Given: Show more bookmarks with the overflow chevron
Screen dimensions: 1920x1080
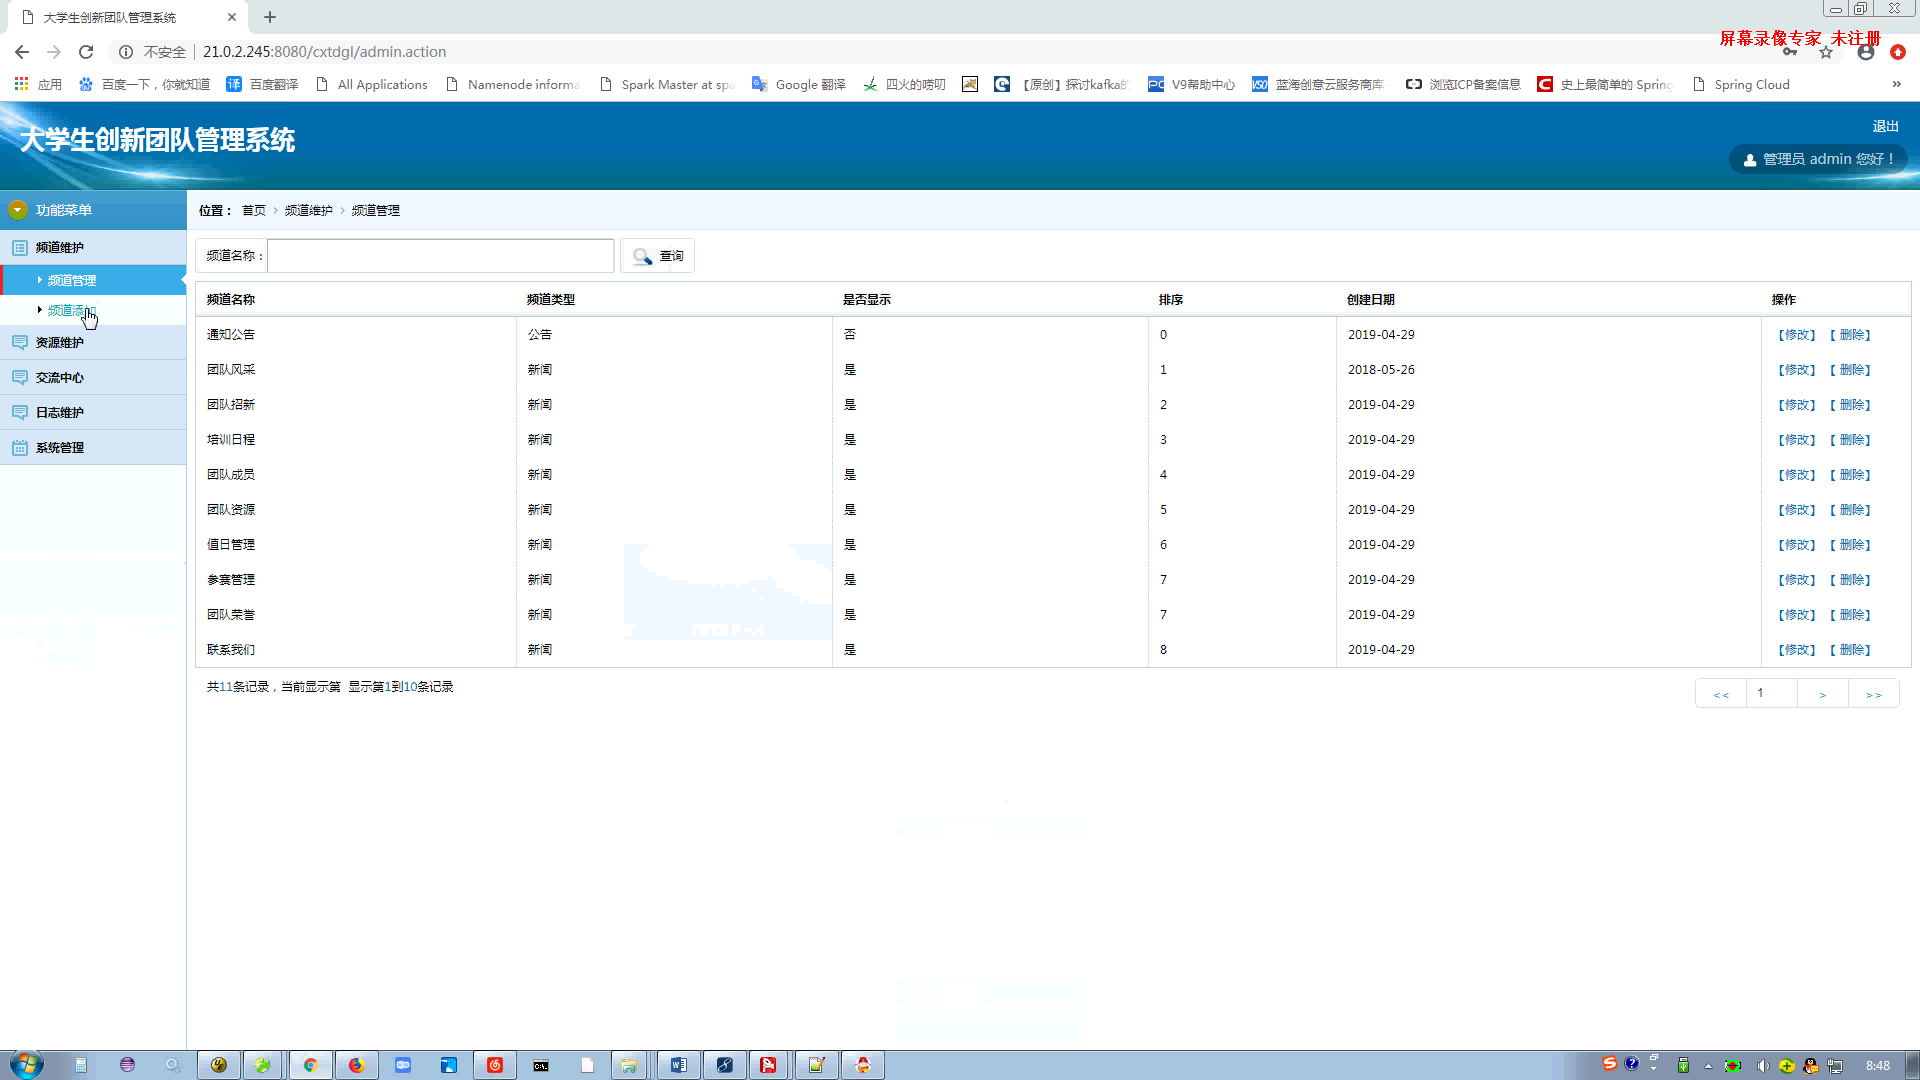Looking at the screenshot, I should pos(1896,84).
